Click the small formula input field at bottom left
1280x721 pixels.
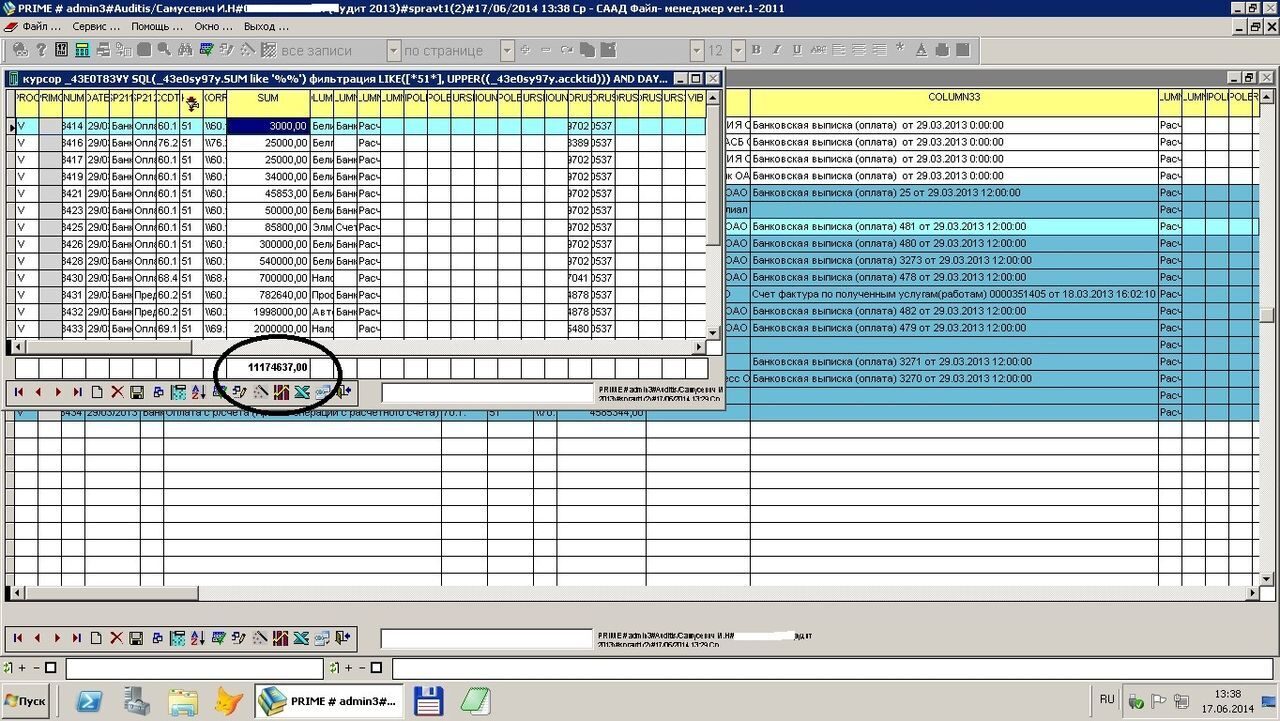194,668
